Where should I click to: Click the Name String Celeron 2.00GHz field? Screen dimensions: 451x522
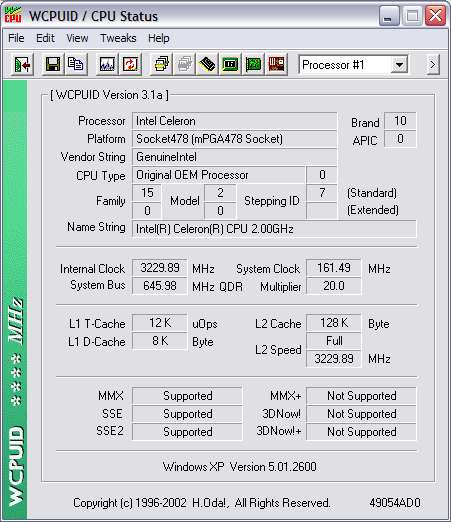click(x=274, y=229)
